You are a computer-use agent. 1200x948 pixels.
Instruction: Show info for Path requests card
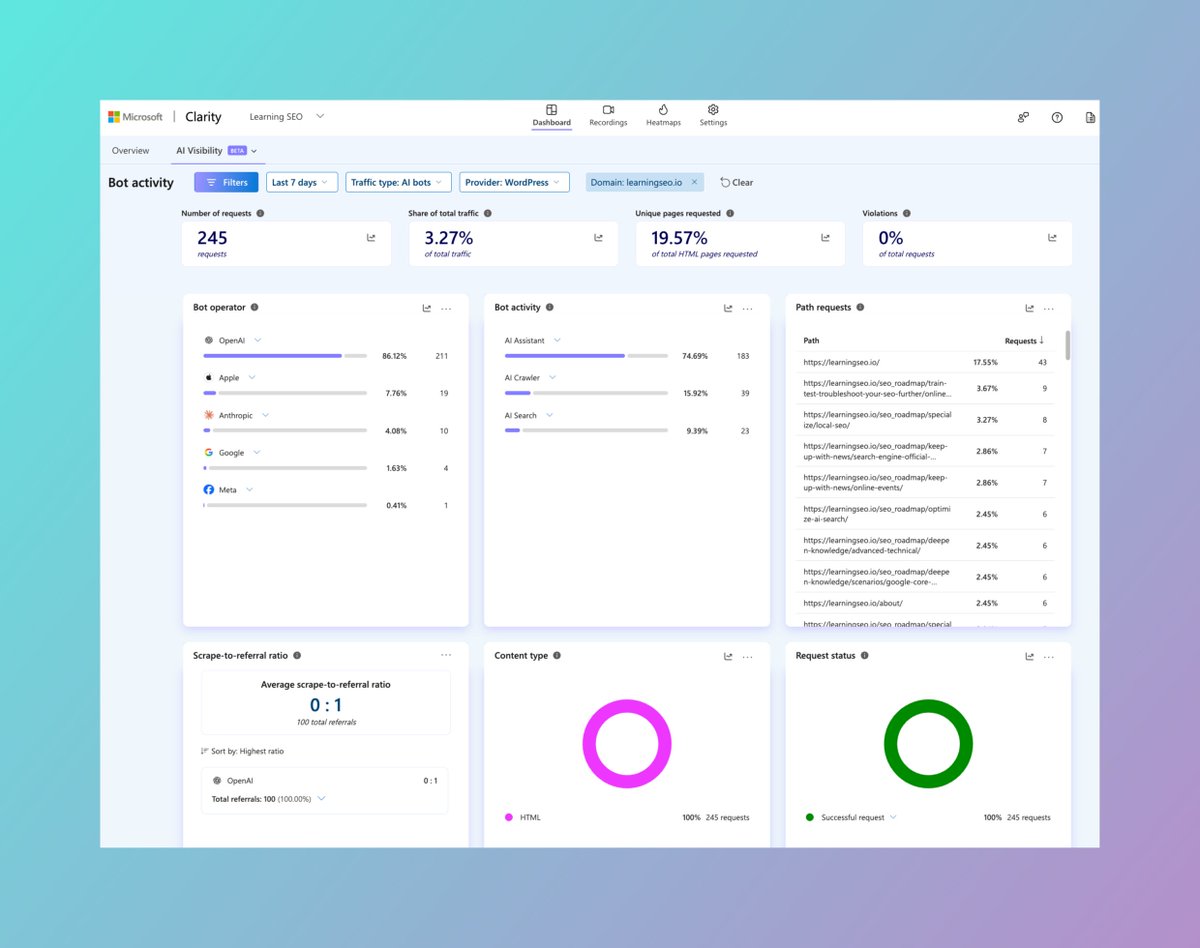pyautogui.click(x=860, y=307)
